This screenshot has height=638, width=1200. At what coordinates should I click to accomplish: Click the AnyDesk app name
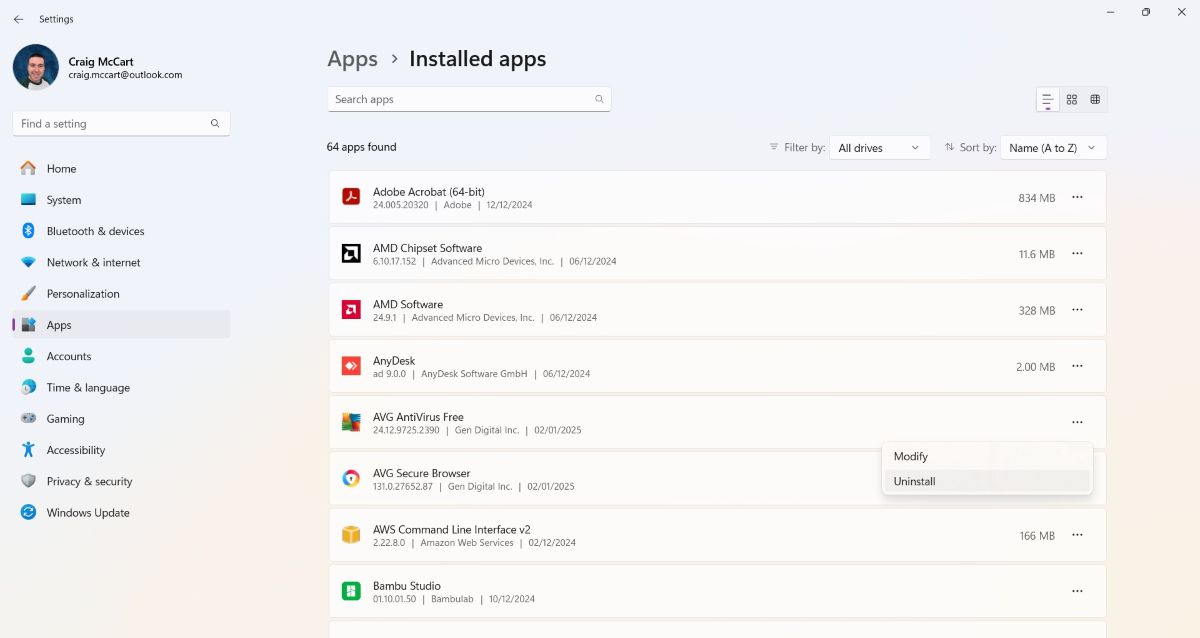(394, 361)
